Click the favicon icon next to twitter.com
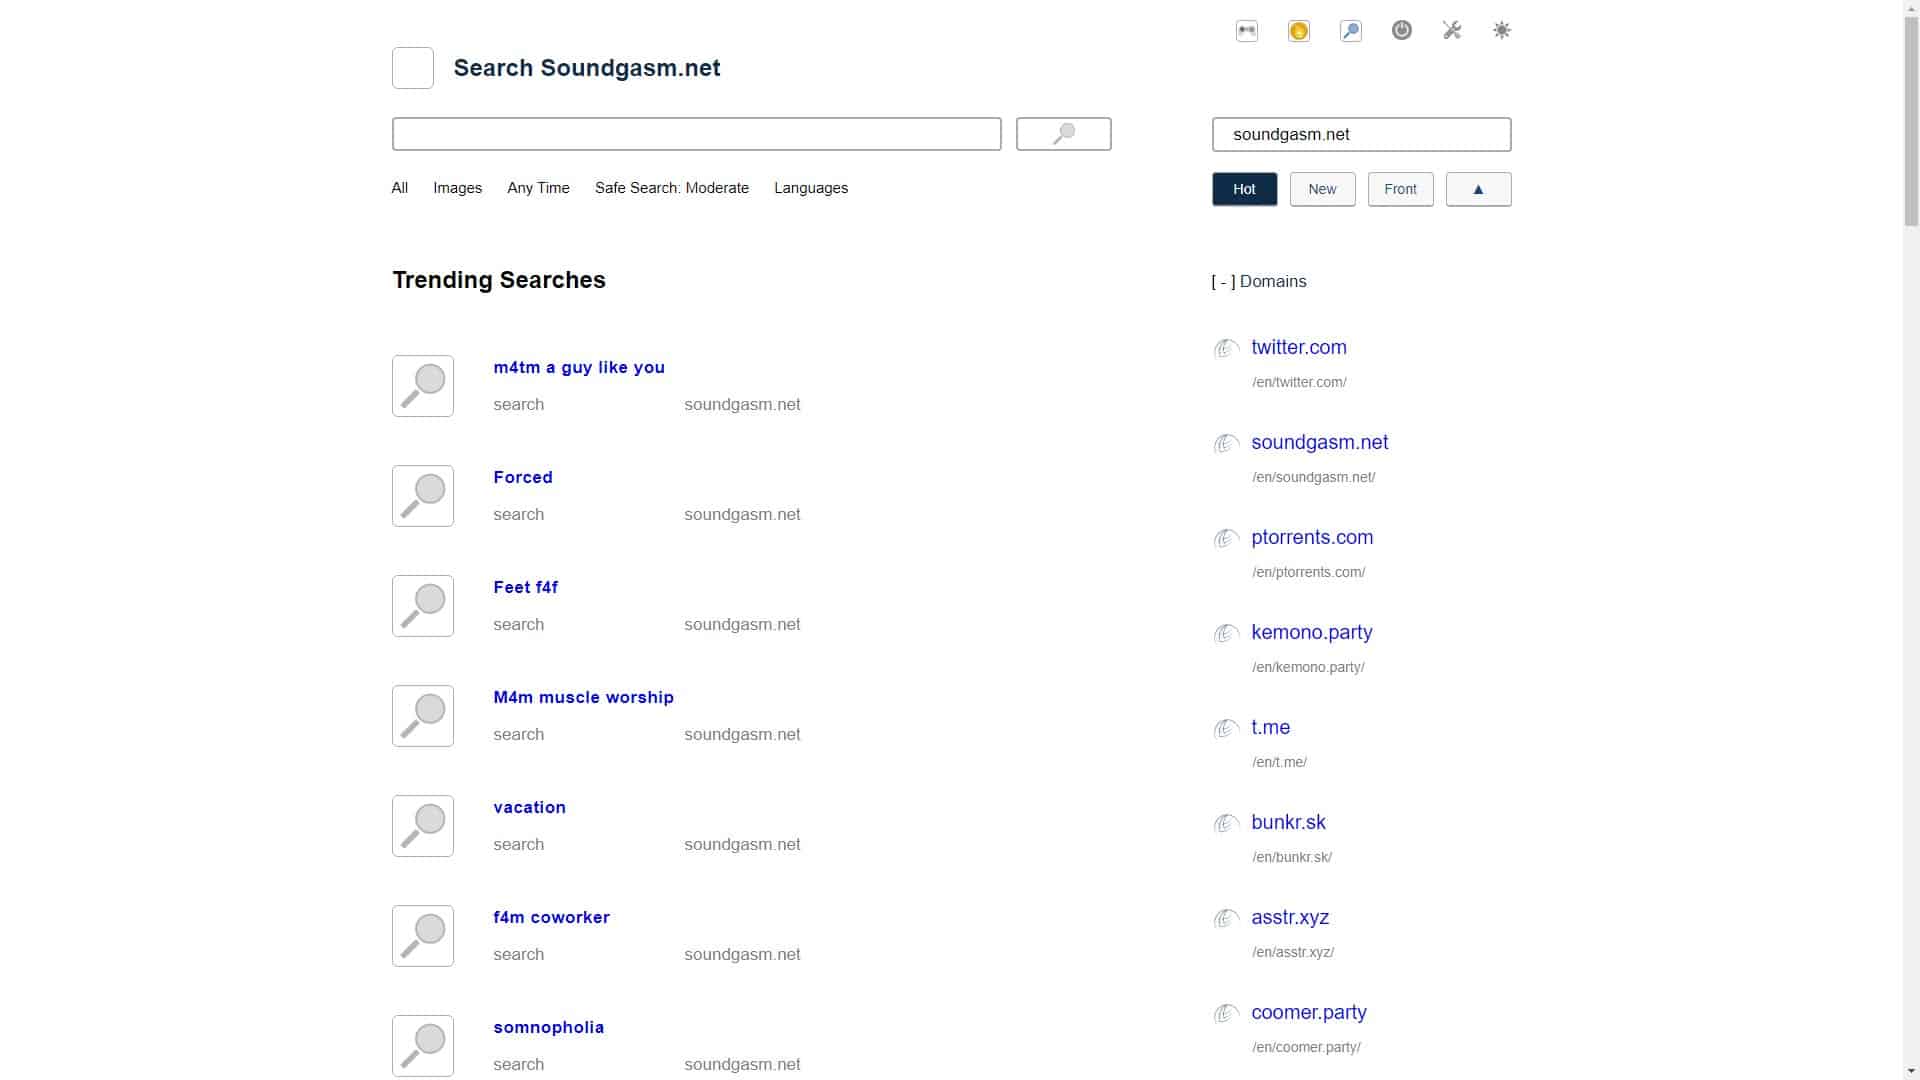This screenshot has height=1080, width=1920. pos(1226,349)
